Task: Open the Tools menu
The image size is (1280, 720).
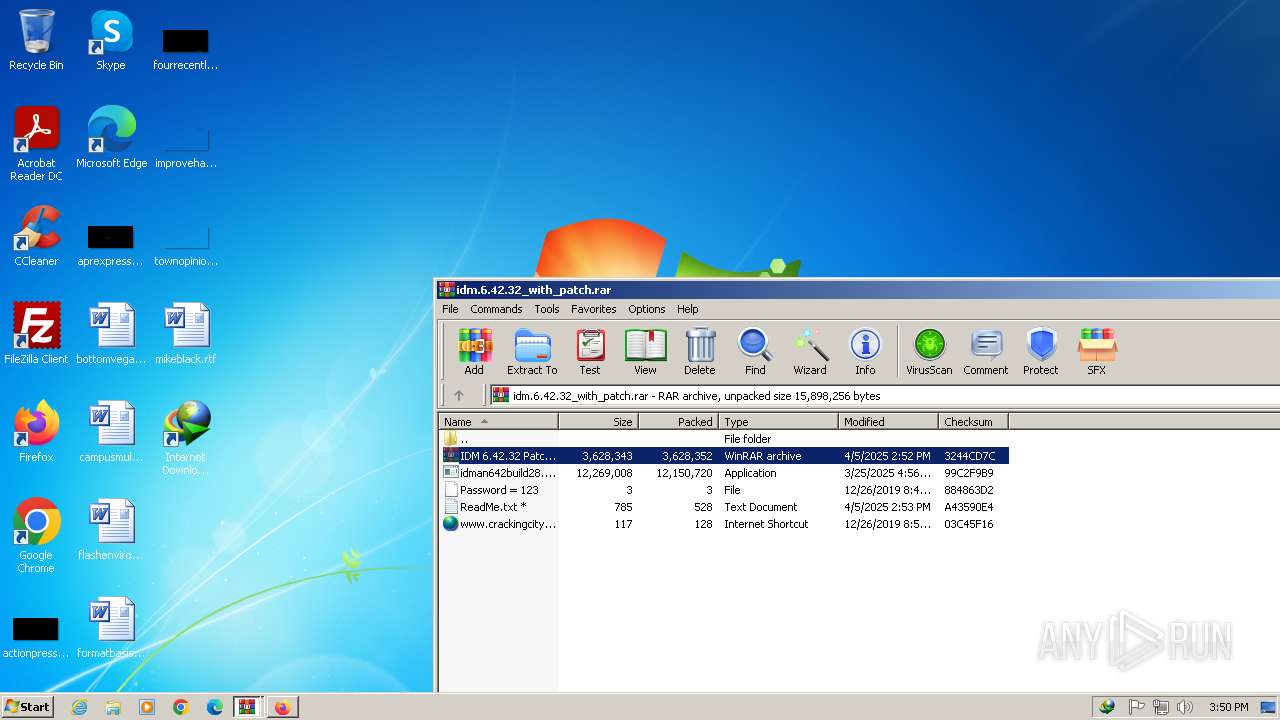Action: 547,309
